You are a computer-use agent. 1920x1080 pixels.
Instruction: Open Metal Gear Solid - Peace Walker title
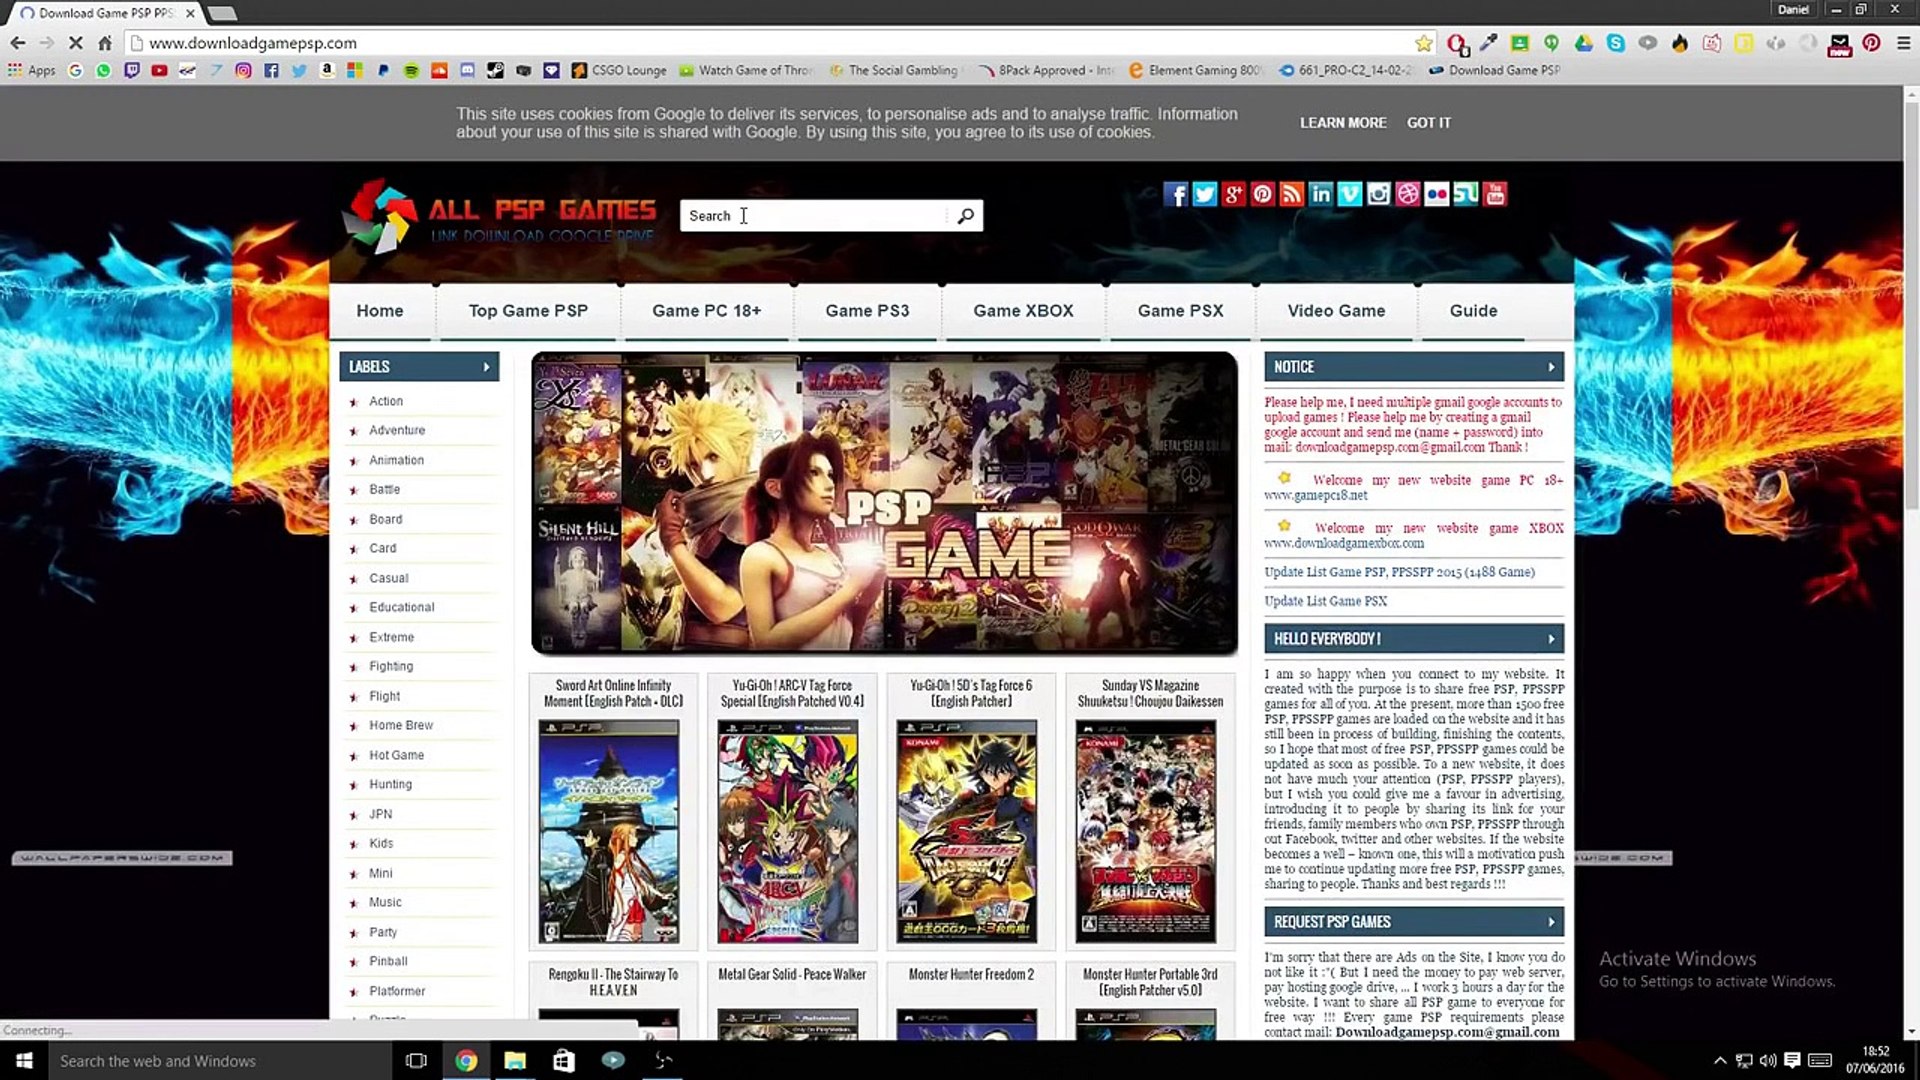tap(792, 974)
